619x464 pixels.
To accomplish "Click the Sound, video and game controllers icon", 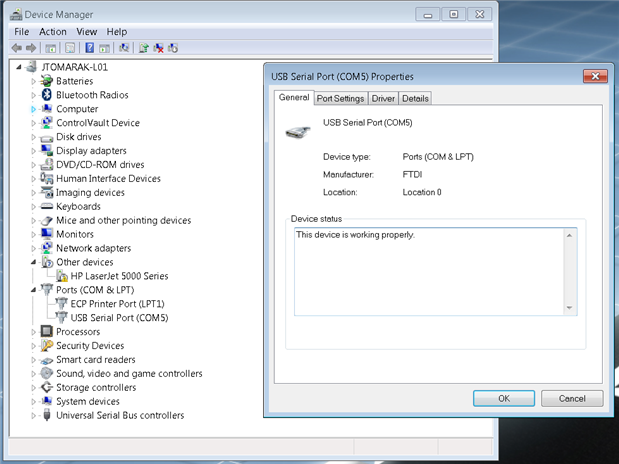I will [47, 373].
